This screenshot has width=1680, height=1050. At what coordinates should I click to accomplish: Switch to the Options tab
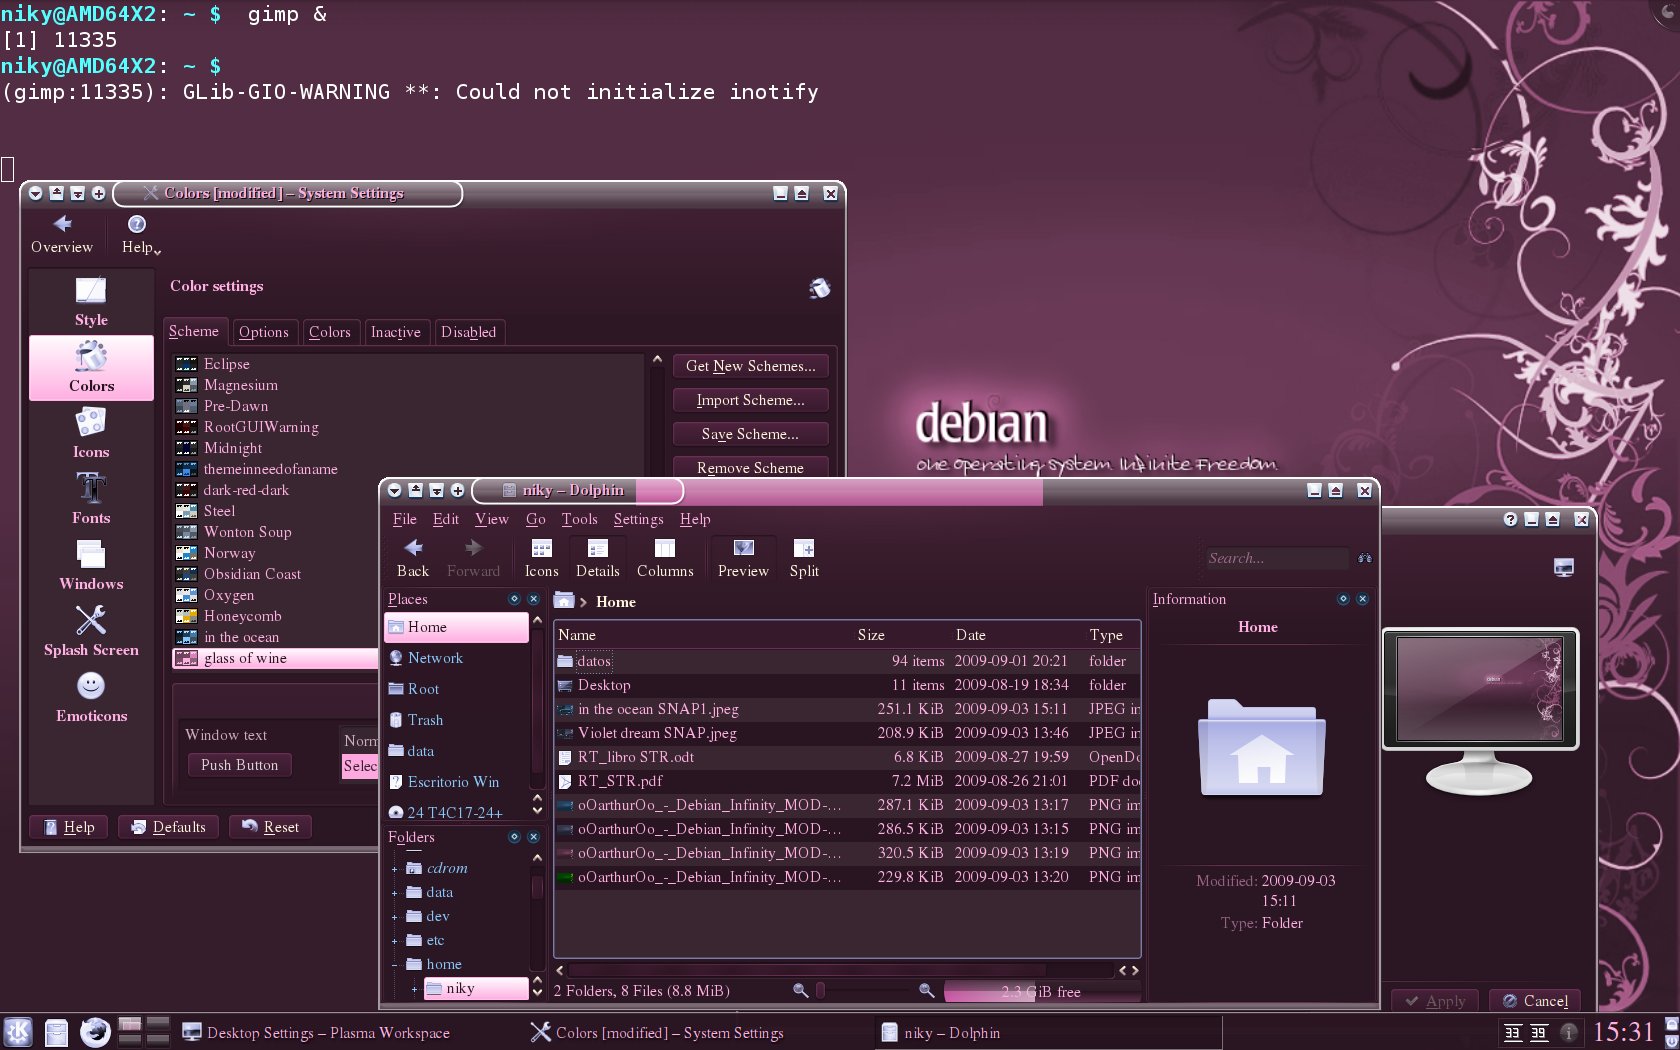point(264,332)
